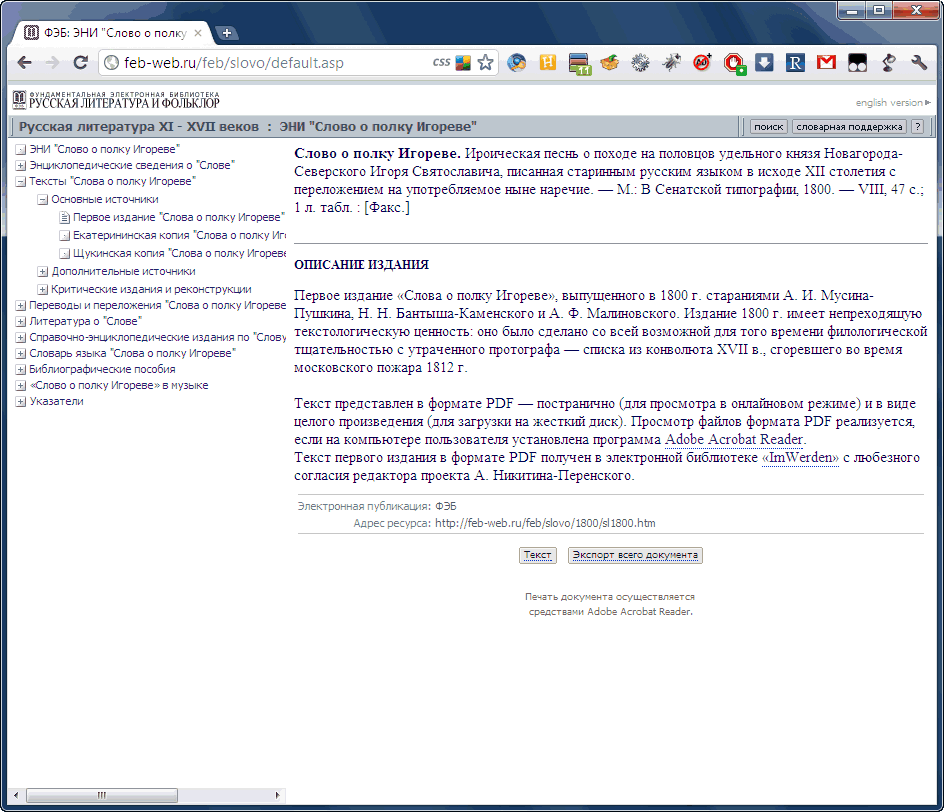Select Указатели tree label

[56, 401]
